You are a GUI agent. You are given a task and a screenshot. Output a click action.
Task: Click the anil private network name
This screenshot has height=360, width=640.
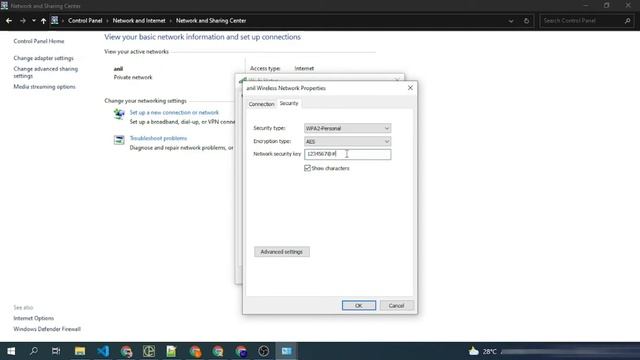click(118, 69)
